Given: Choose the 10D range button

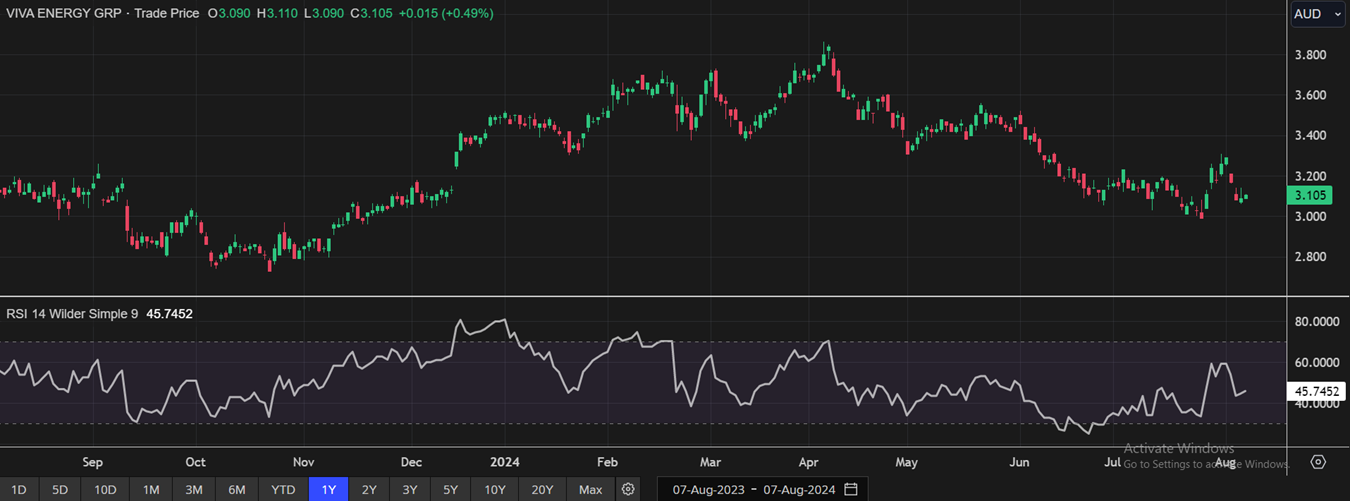Looking at the screenshot, I should click(x=105, y=489).
